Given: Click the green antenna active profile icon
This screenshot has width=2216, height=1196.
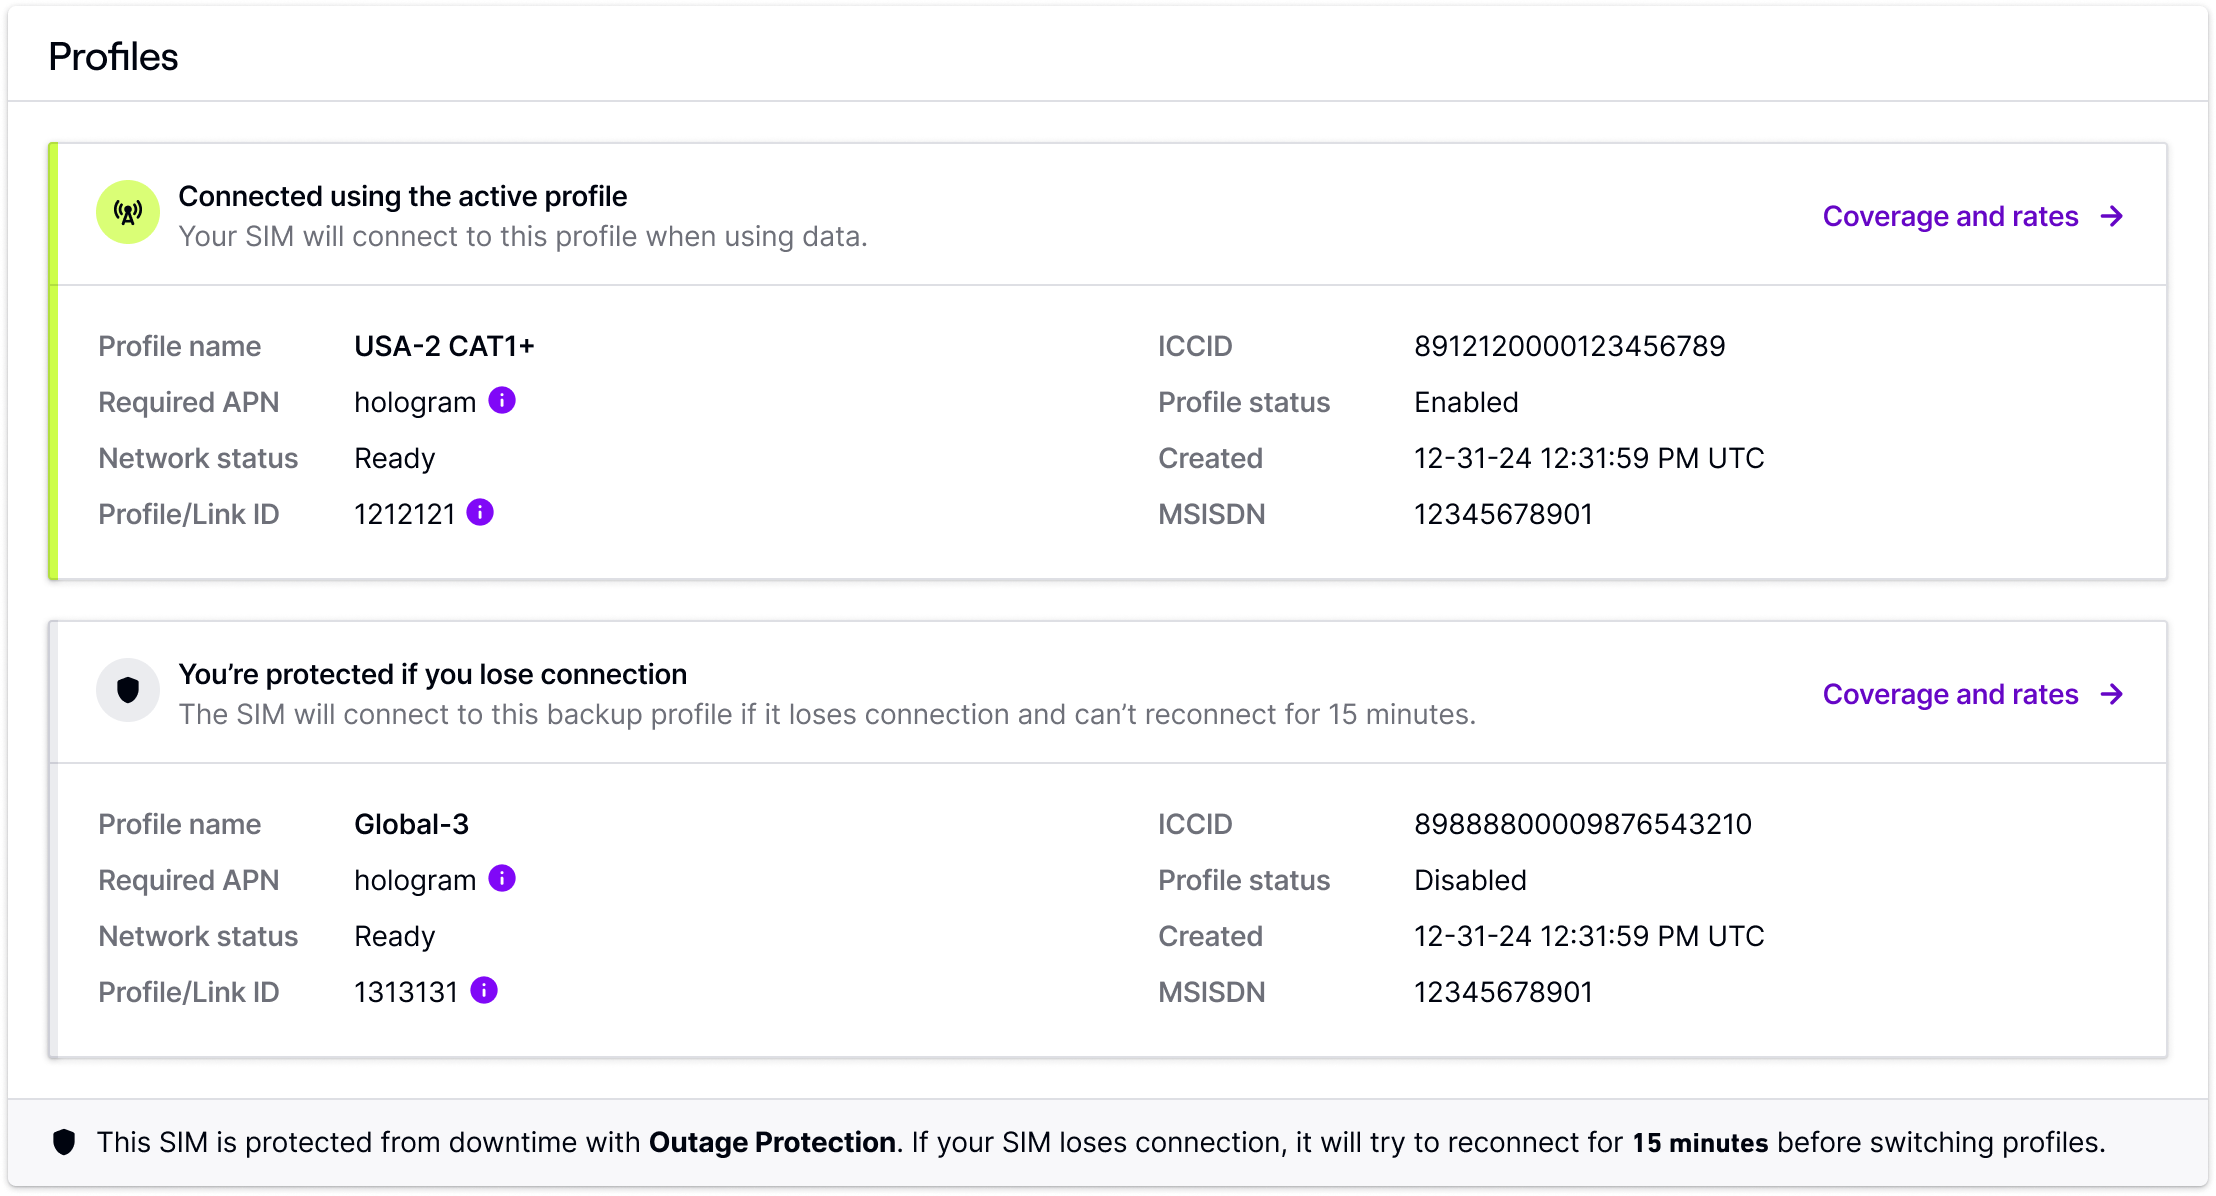Looking at the screenshot, I should click(128, 212).
